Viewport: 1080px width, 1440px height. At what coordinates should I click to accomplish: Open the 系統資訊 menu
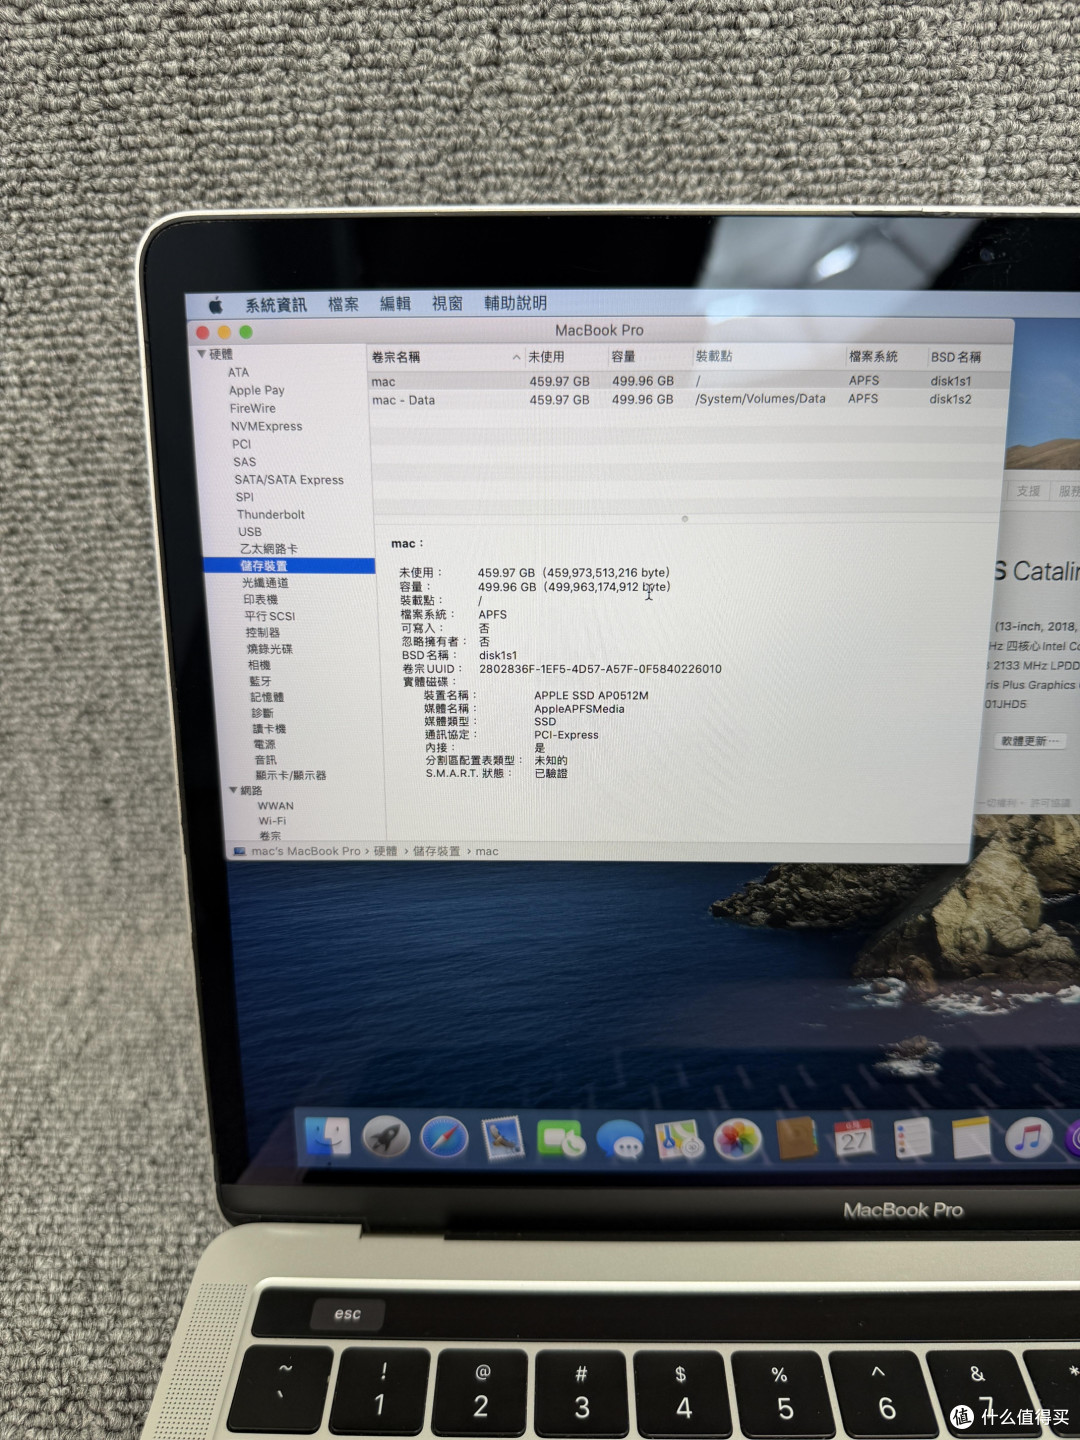276,304
